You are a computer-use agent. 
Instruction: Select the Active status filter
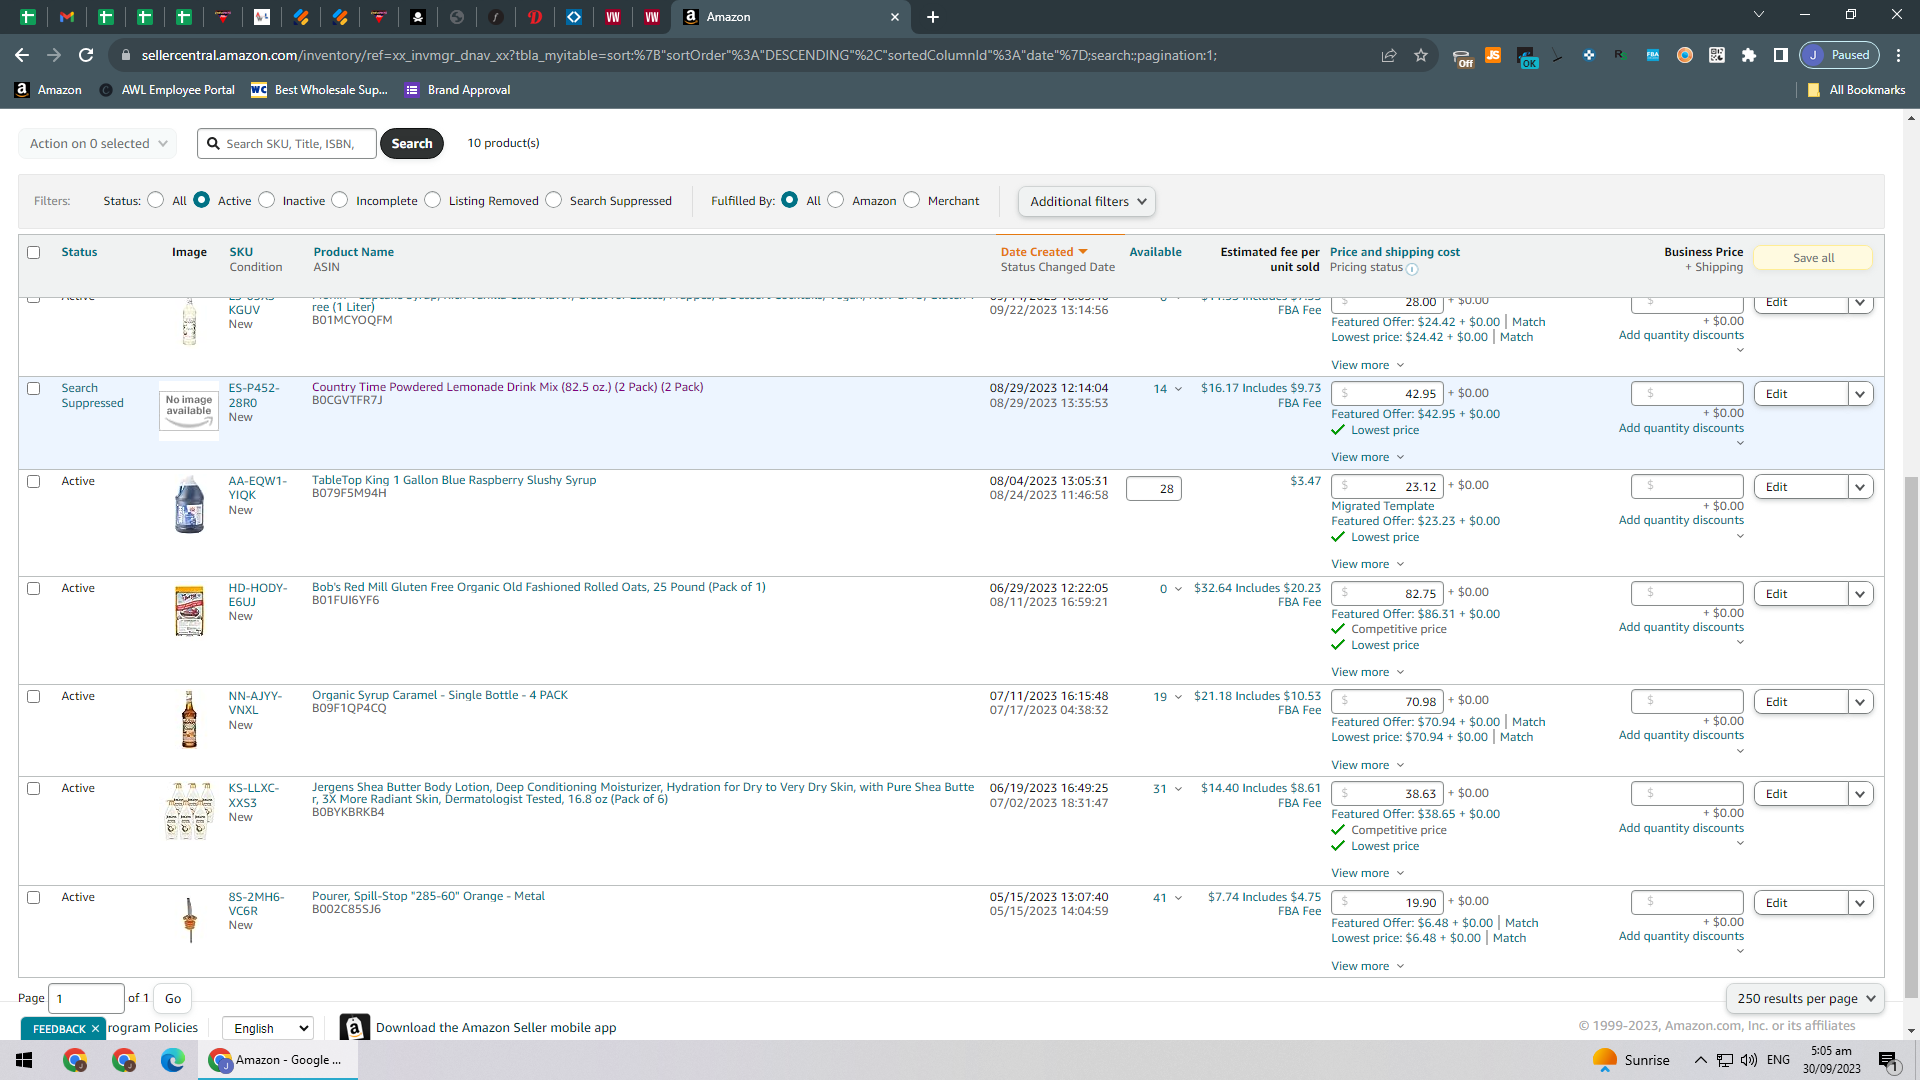point(201,200)
